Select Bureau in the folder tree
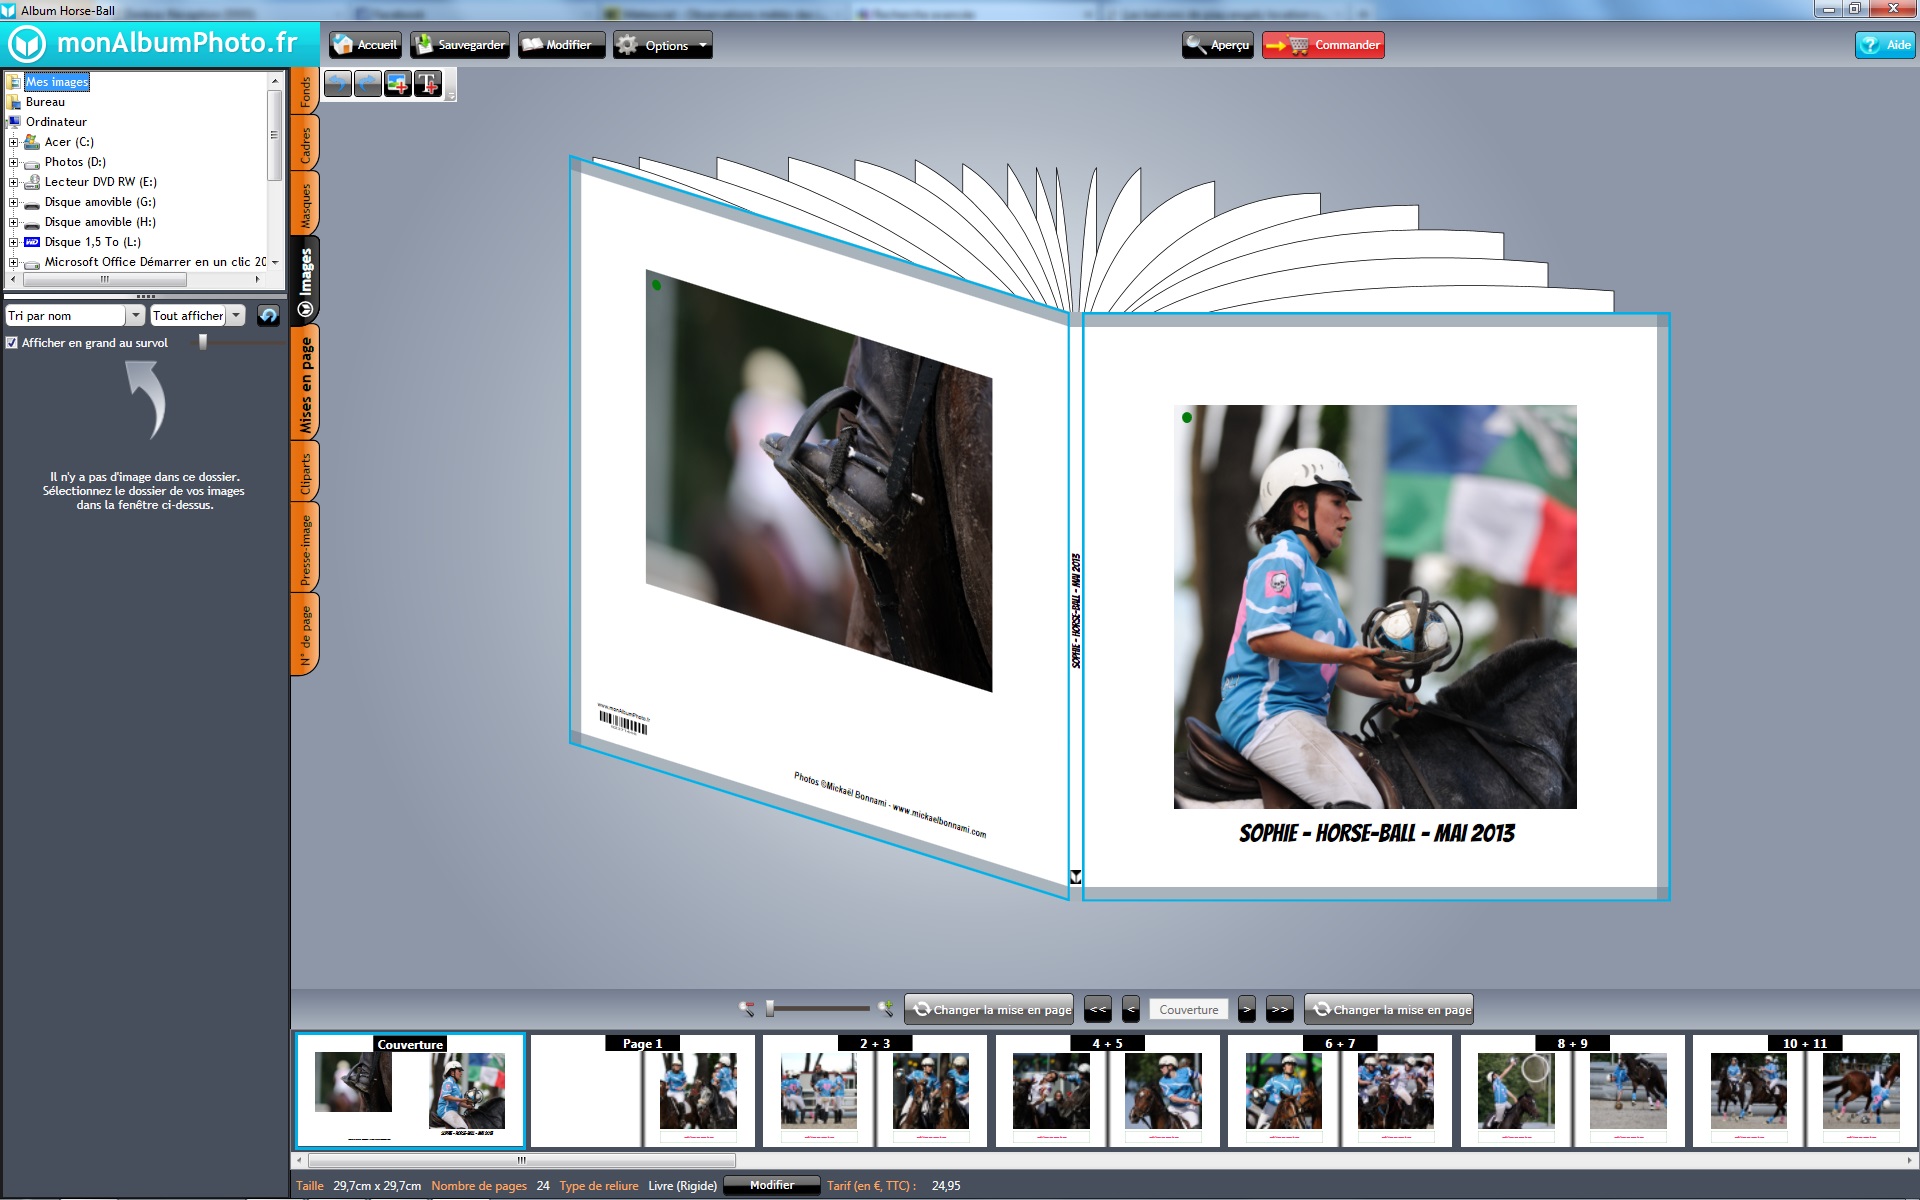1920x1200 pixels. (x=45, y=102)
